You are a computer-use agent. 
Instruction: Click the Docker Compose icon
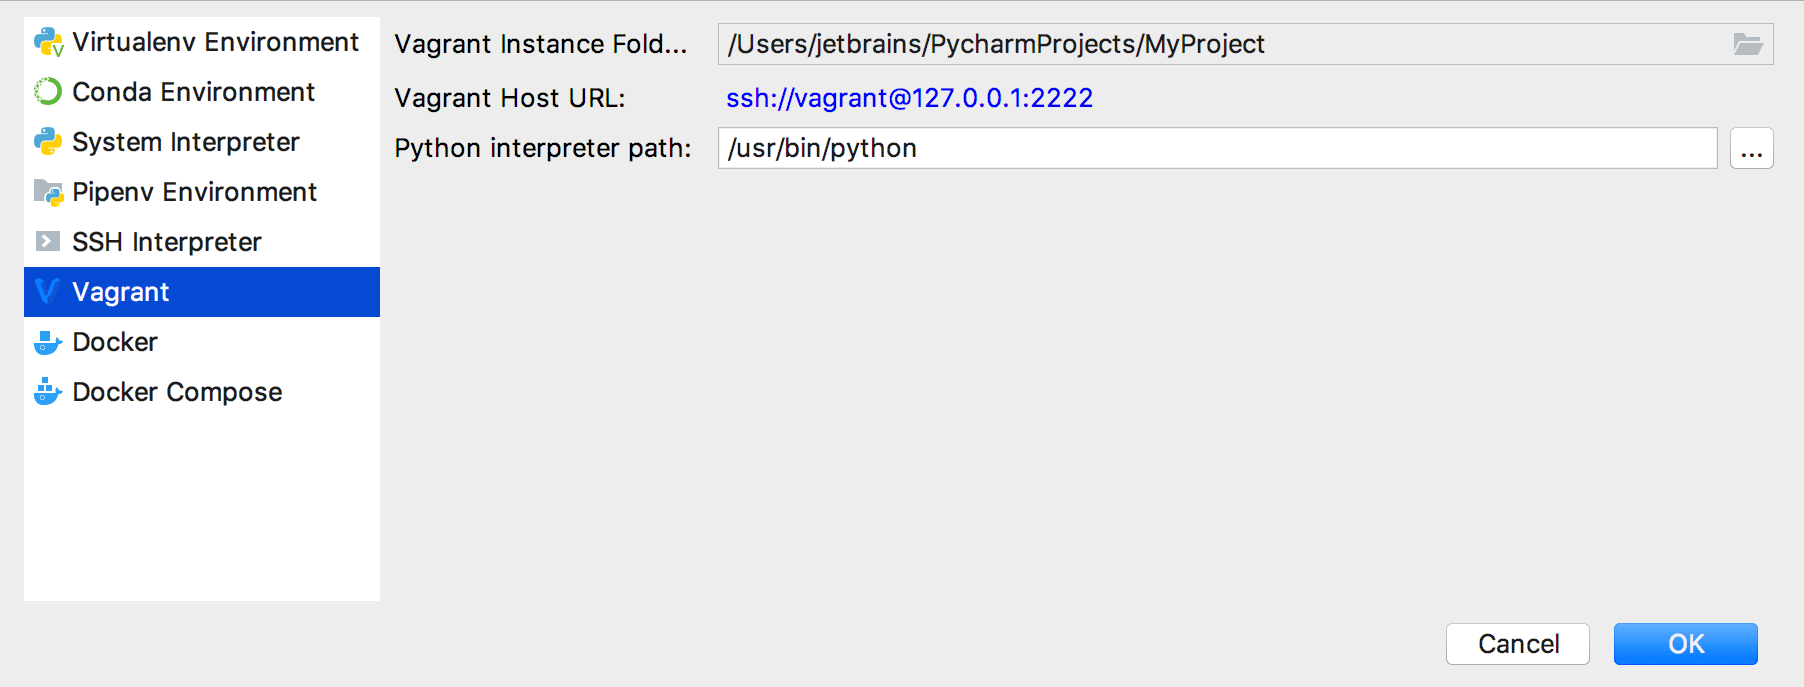[46, 391]
